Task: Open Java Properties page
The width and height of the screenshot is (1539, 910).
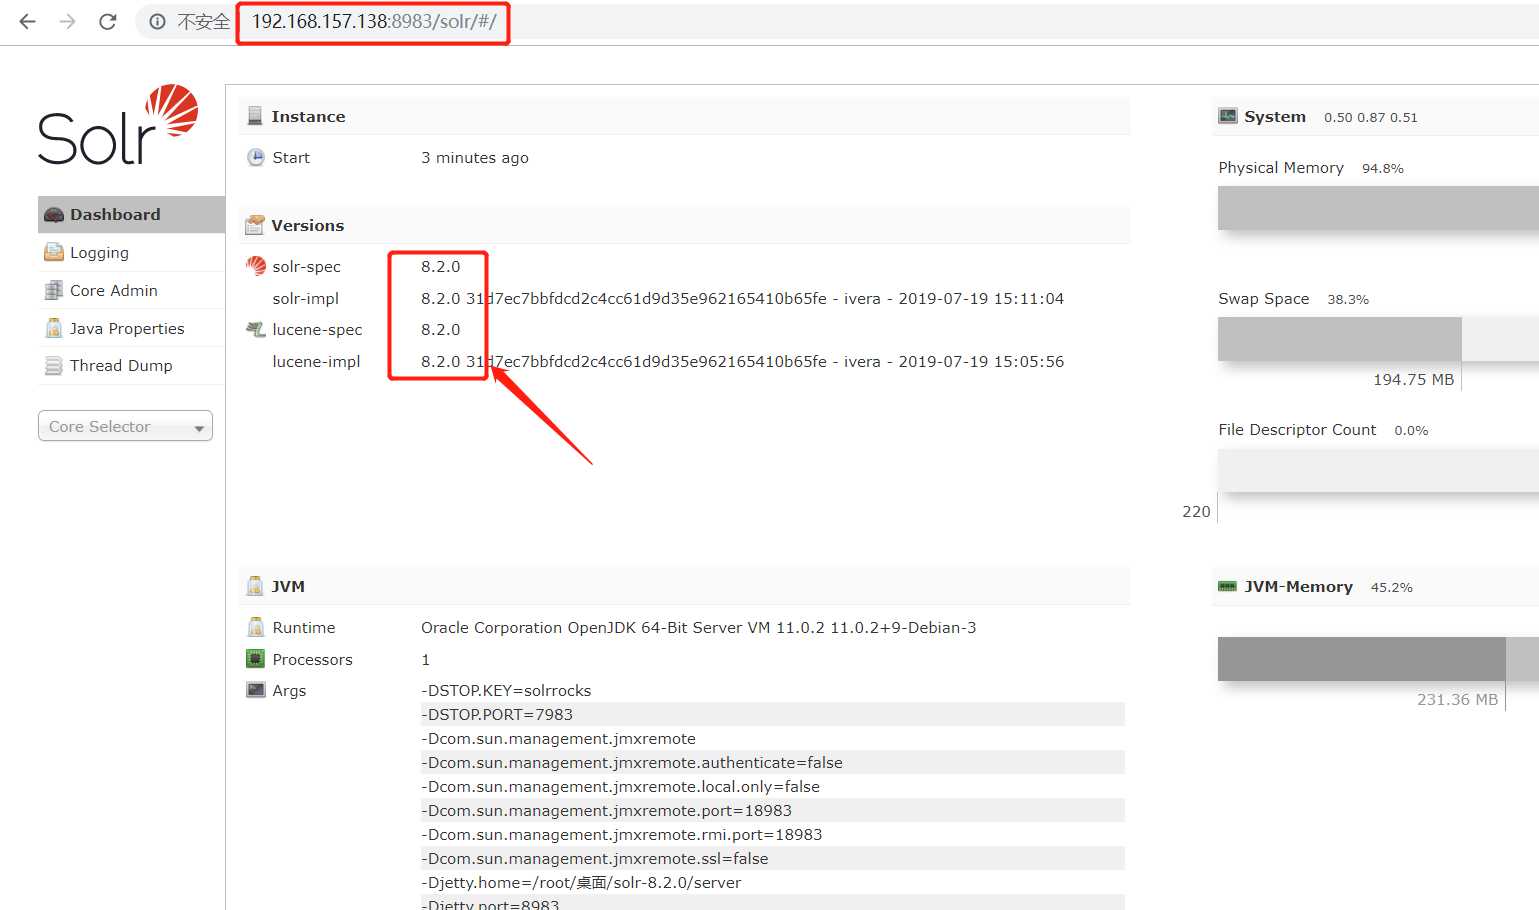Action: coord(131,328)
